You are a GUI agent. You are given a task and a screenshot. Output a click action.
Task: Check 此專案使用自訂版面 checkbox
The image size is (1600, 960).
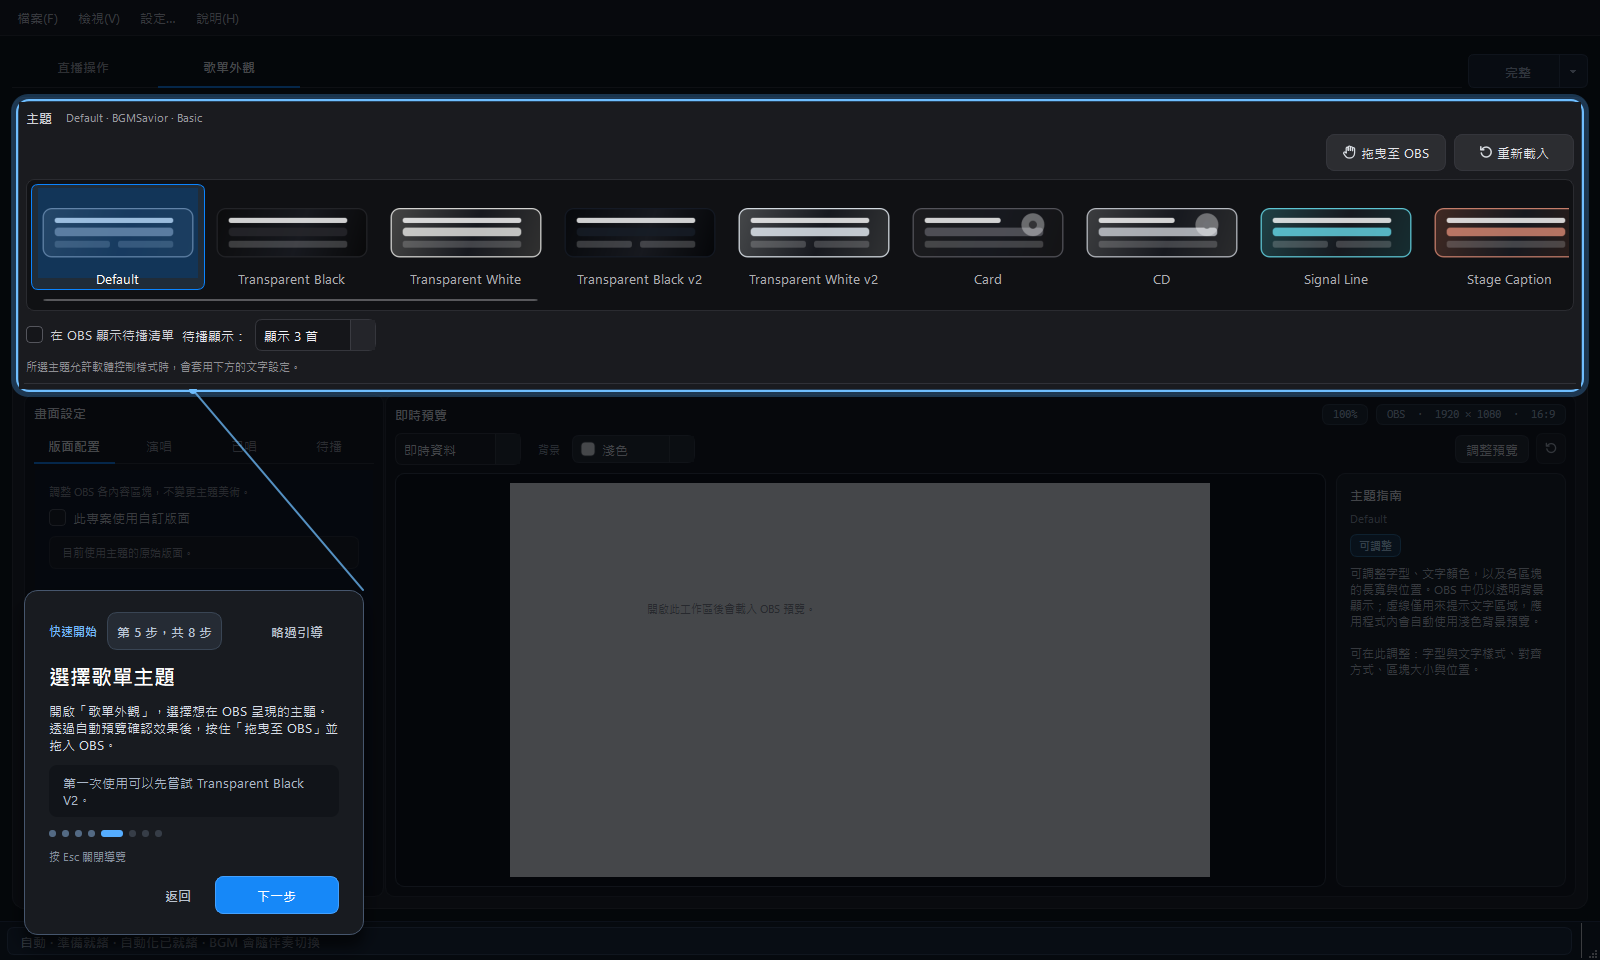point(58,518)
